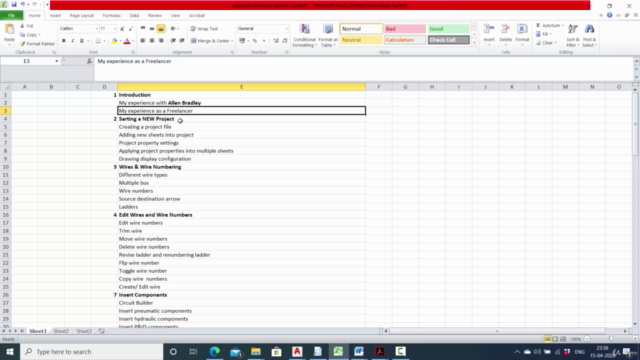640x360 pixels.
Task: Open the File tab
Action: (x=11, y=16)
